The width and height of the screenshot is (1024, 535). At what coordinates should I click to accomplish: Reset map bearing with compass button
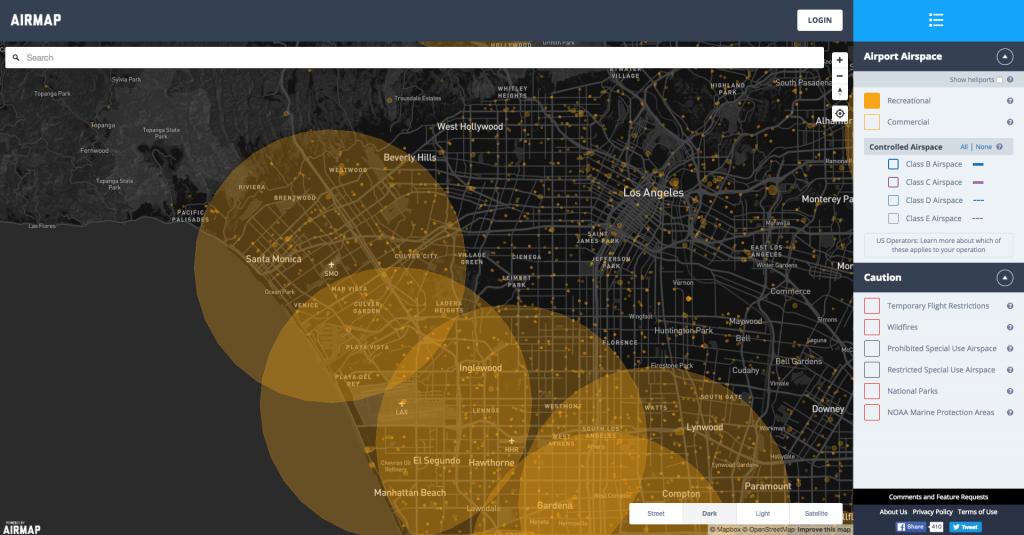click(x=840, y=92)
